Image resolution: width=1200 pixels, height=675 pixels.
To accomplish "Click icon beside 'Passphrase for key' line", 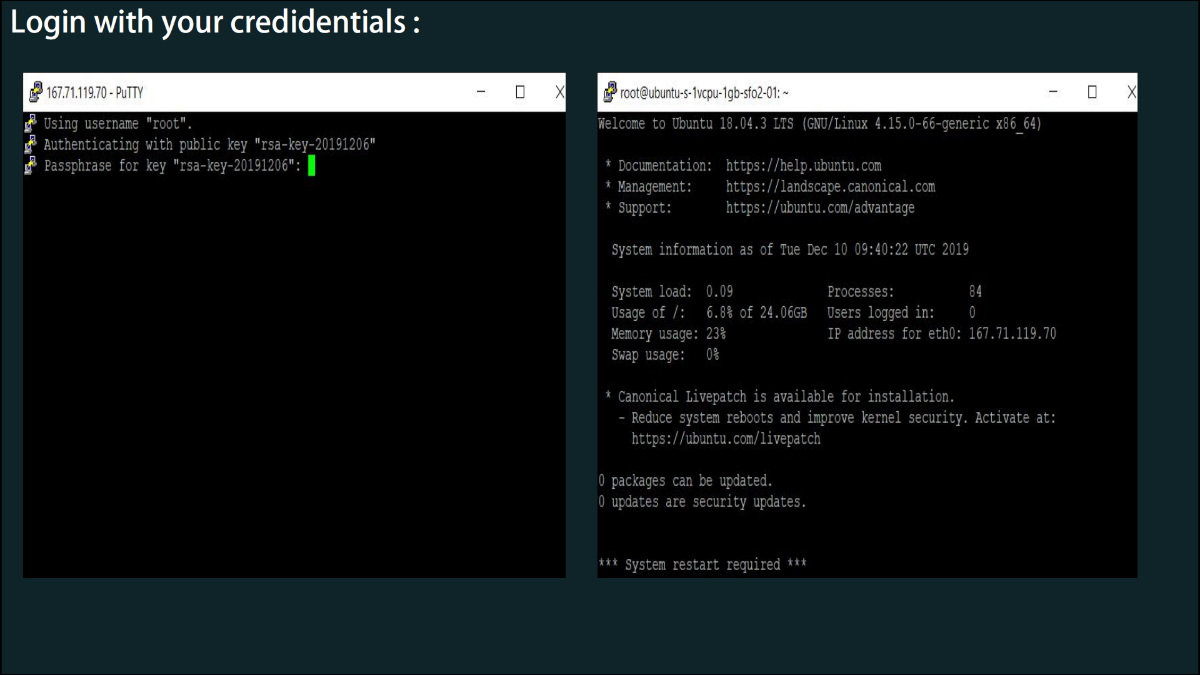I will pyautogui.click(x=31, y=166).
